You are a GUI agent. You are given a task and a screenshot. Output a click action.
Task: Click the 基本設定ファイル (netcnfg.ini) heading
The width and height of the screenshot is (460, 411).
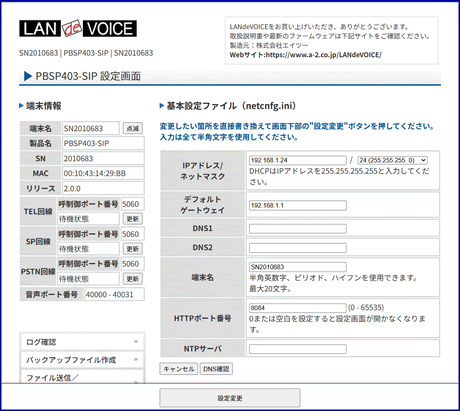pyautogui.click(x=231, y=106)
